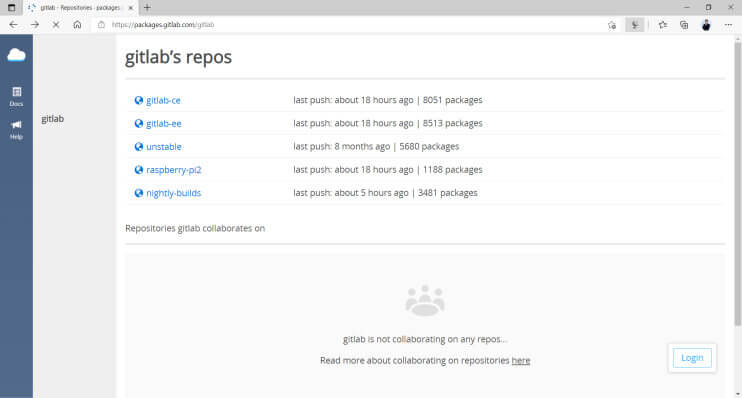
Task: Open a new browser tab
Action: pos(147,8)
